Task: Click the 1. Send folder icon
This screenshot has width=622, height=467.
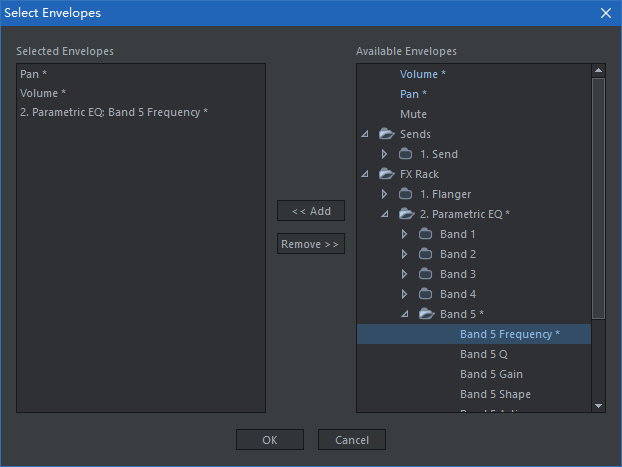Action: [x=406, y=154]
